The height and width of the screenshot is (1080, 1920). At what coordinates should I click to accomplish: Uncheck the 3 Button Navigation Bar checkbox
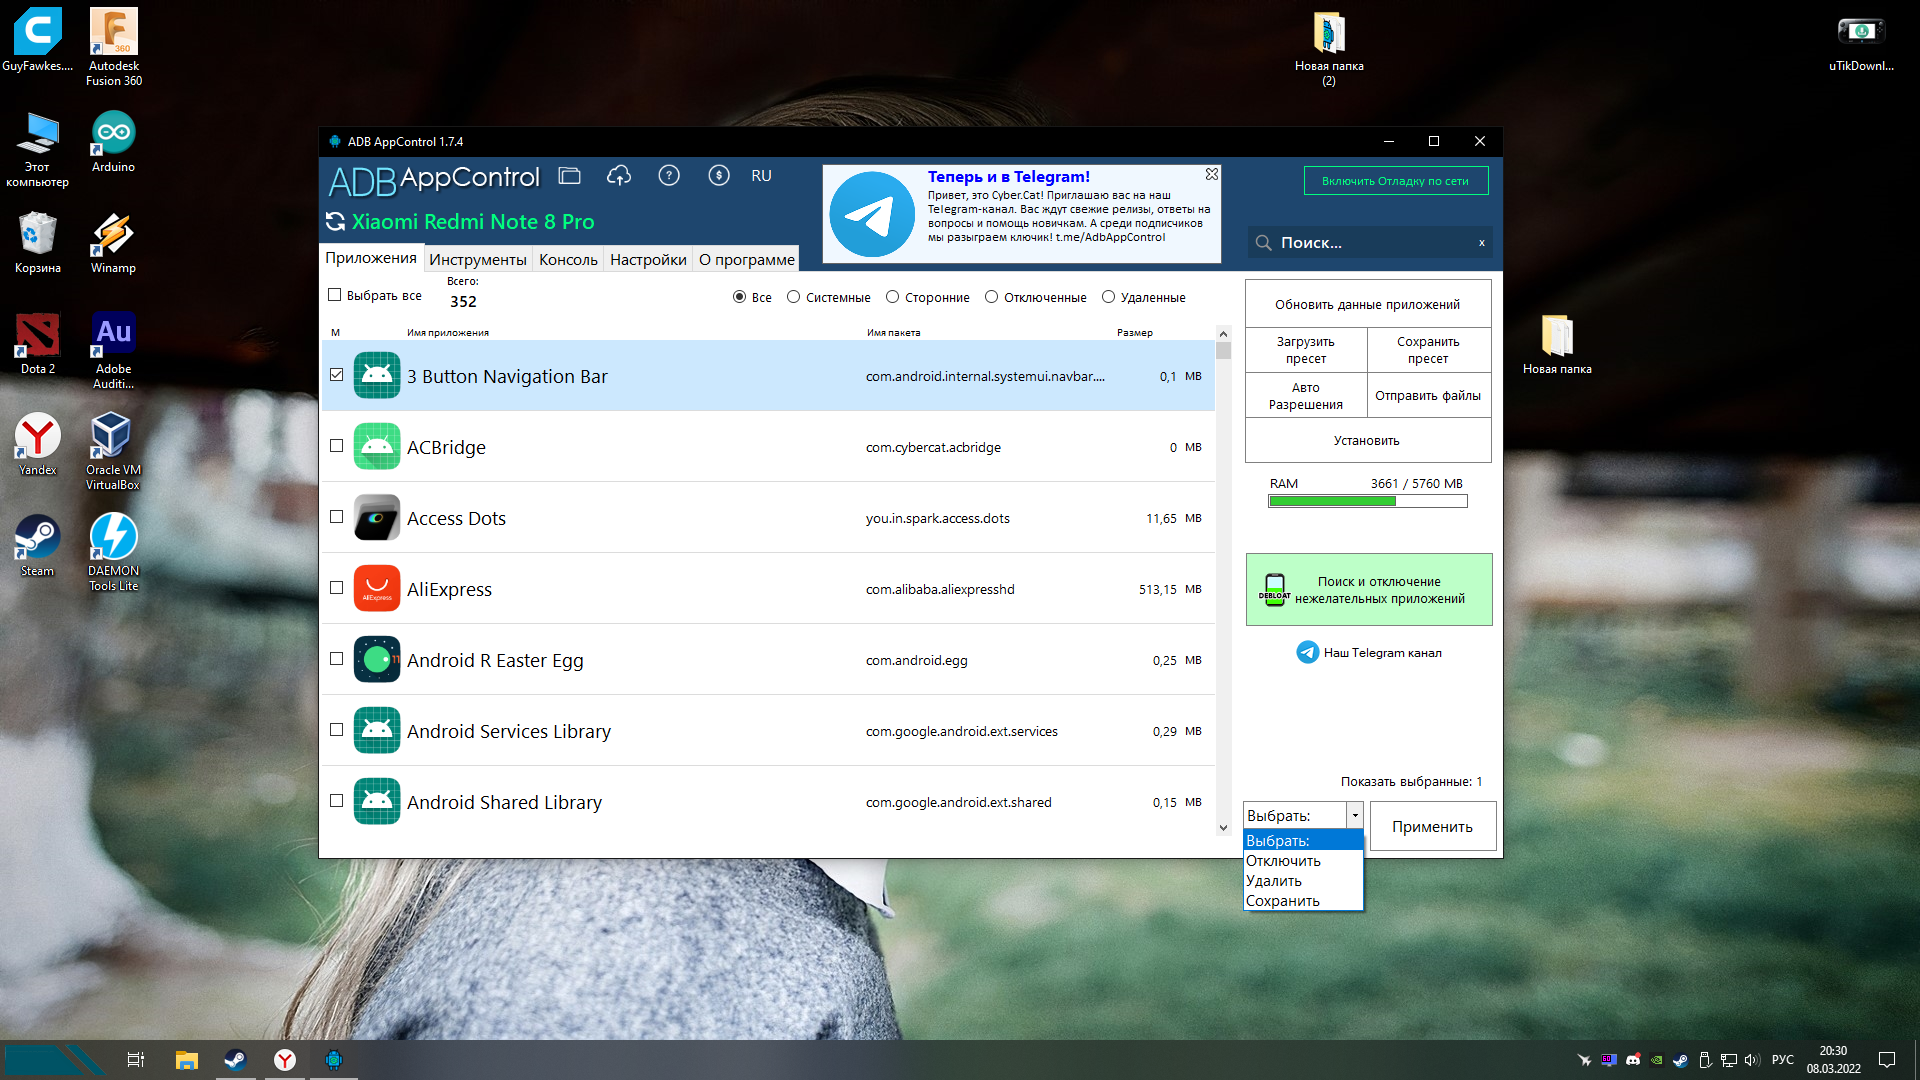click(x=337, y=375)
